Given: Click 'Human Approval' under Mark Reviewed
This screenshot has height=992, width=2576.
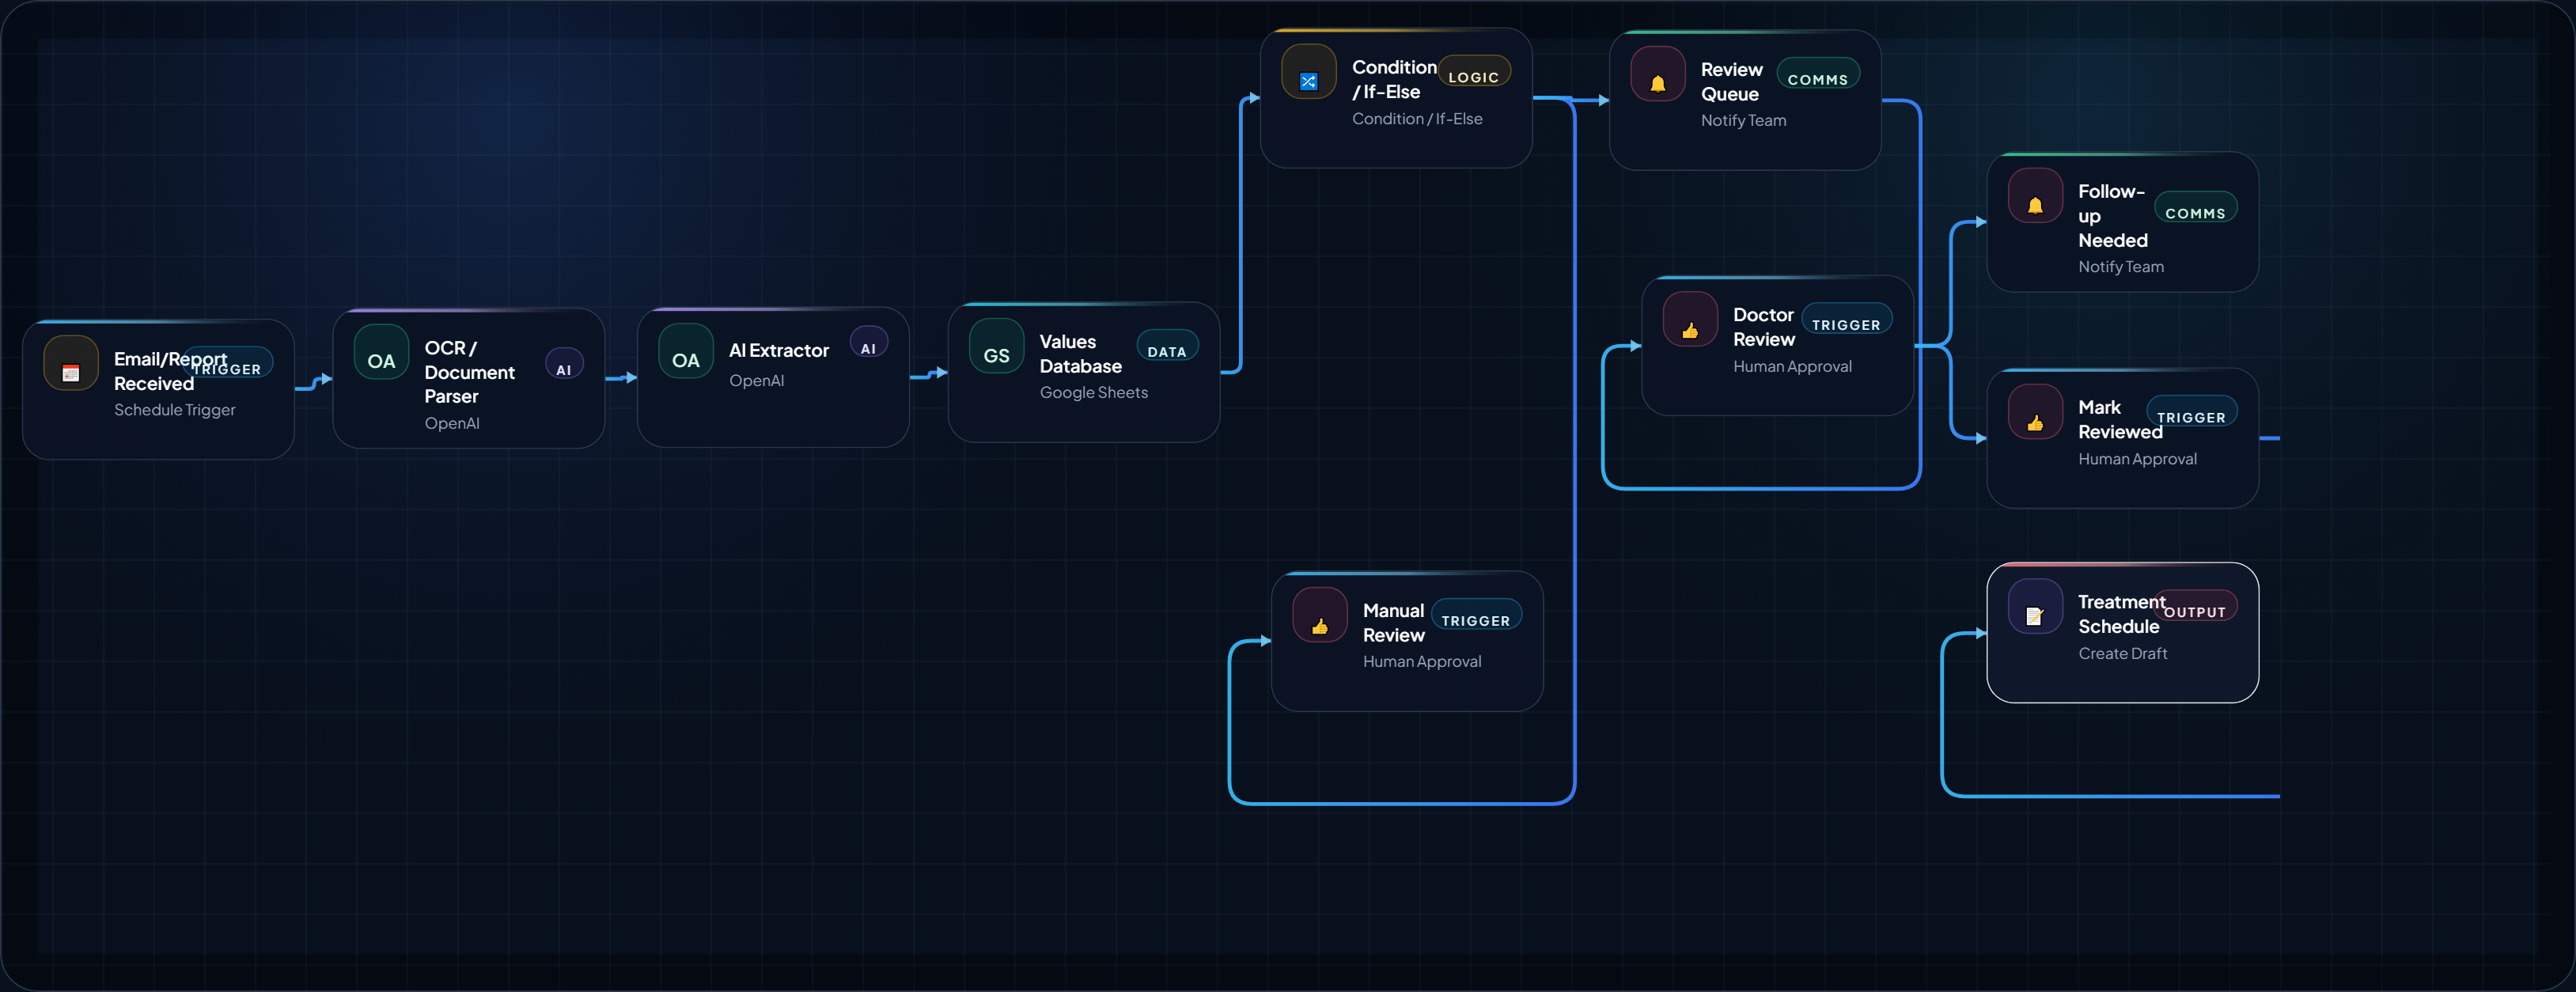Looking at the screenshot, I should point(2137,460).
